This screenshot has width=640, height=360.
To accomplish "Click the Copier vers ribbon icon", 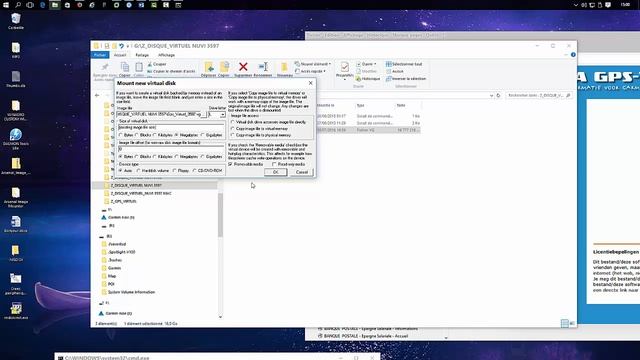I will [x=224, y=67].
